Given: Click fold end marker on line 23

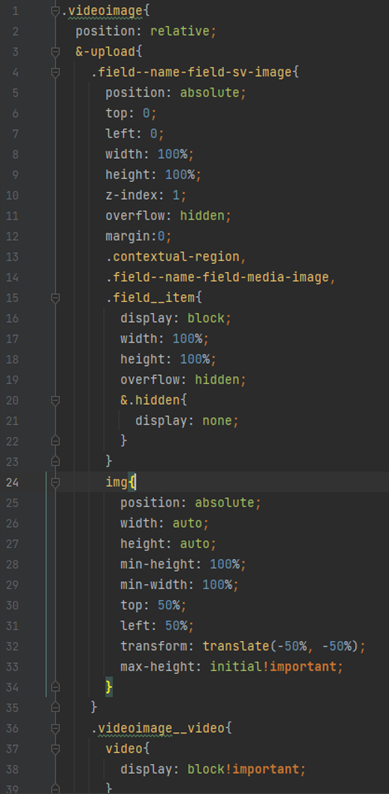Looking at the screenshot, I should tap(55, 461).
